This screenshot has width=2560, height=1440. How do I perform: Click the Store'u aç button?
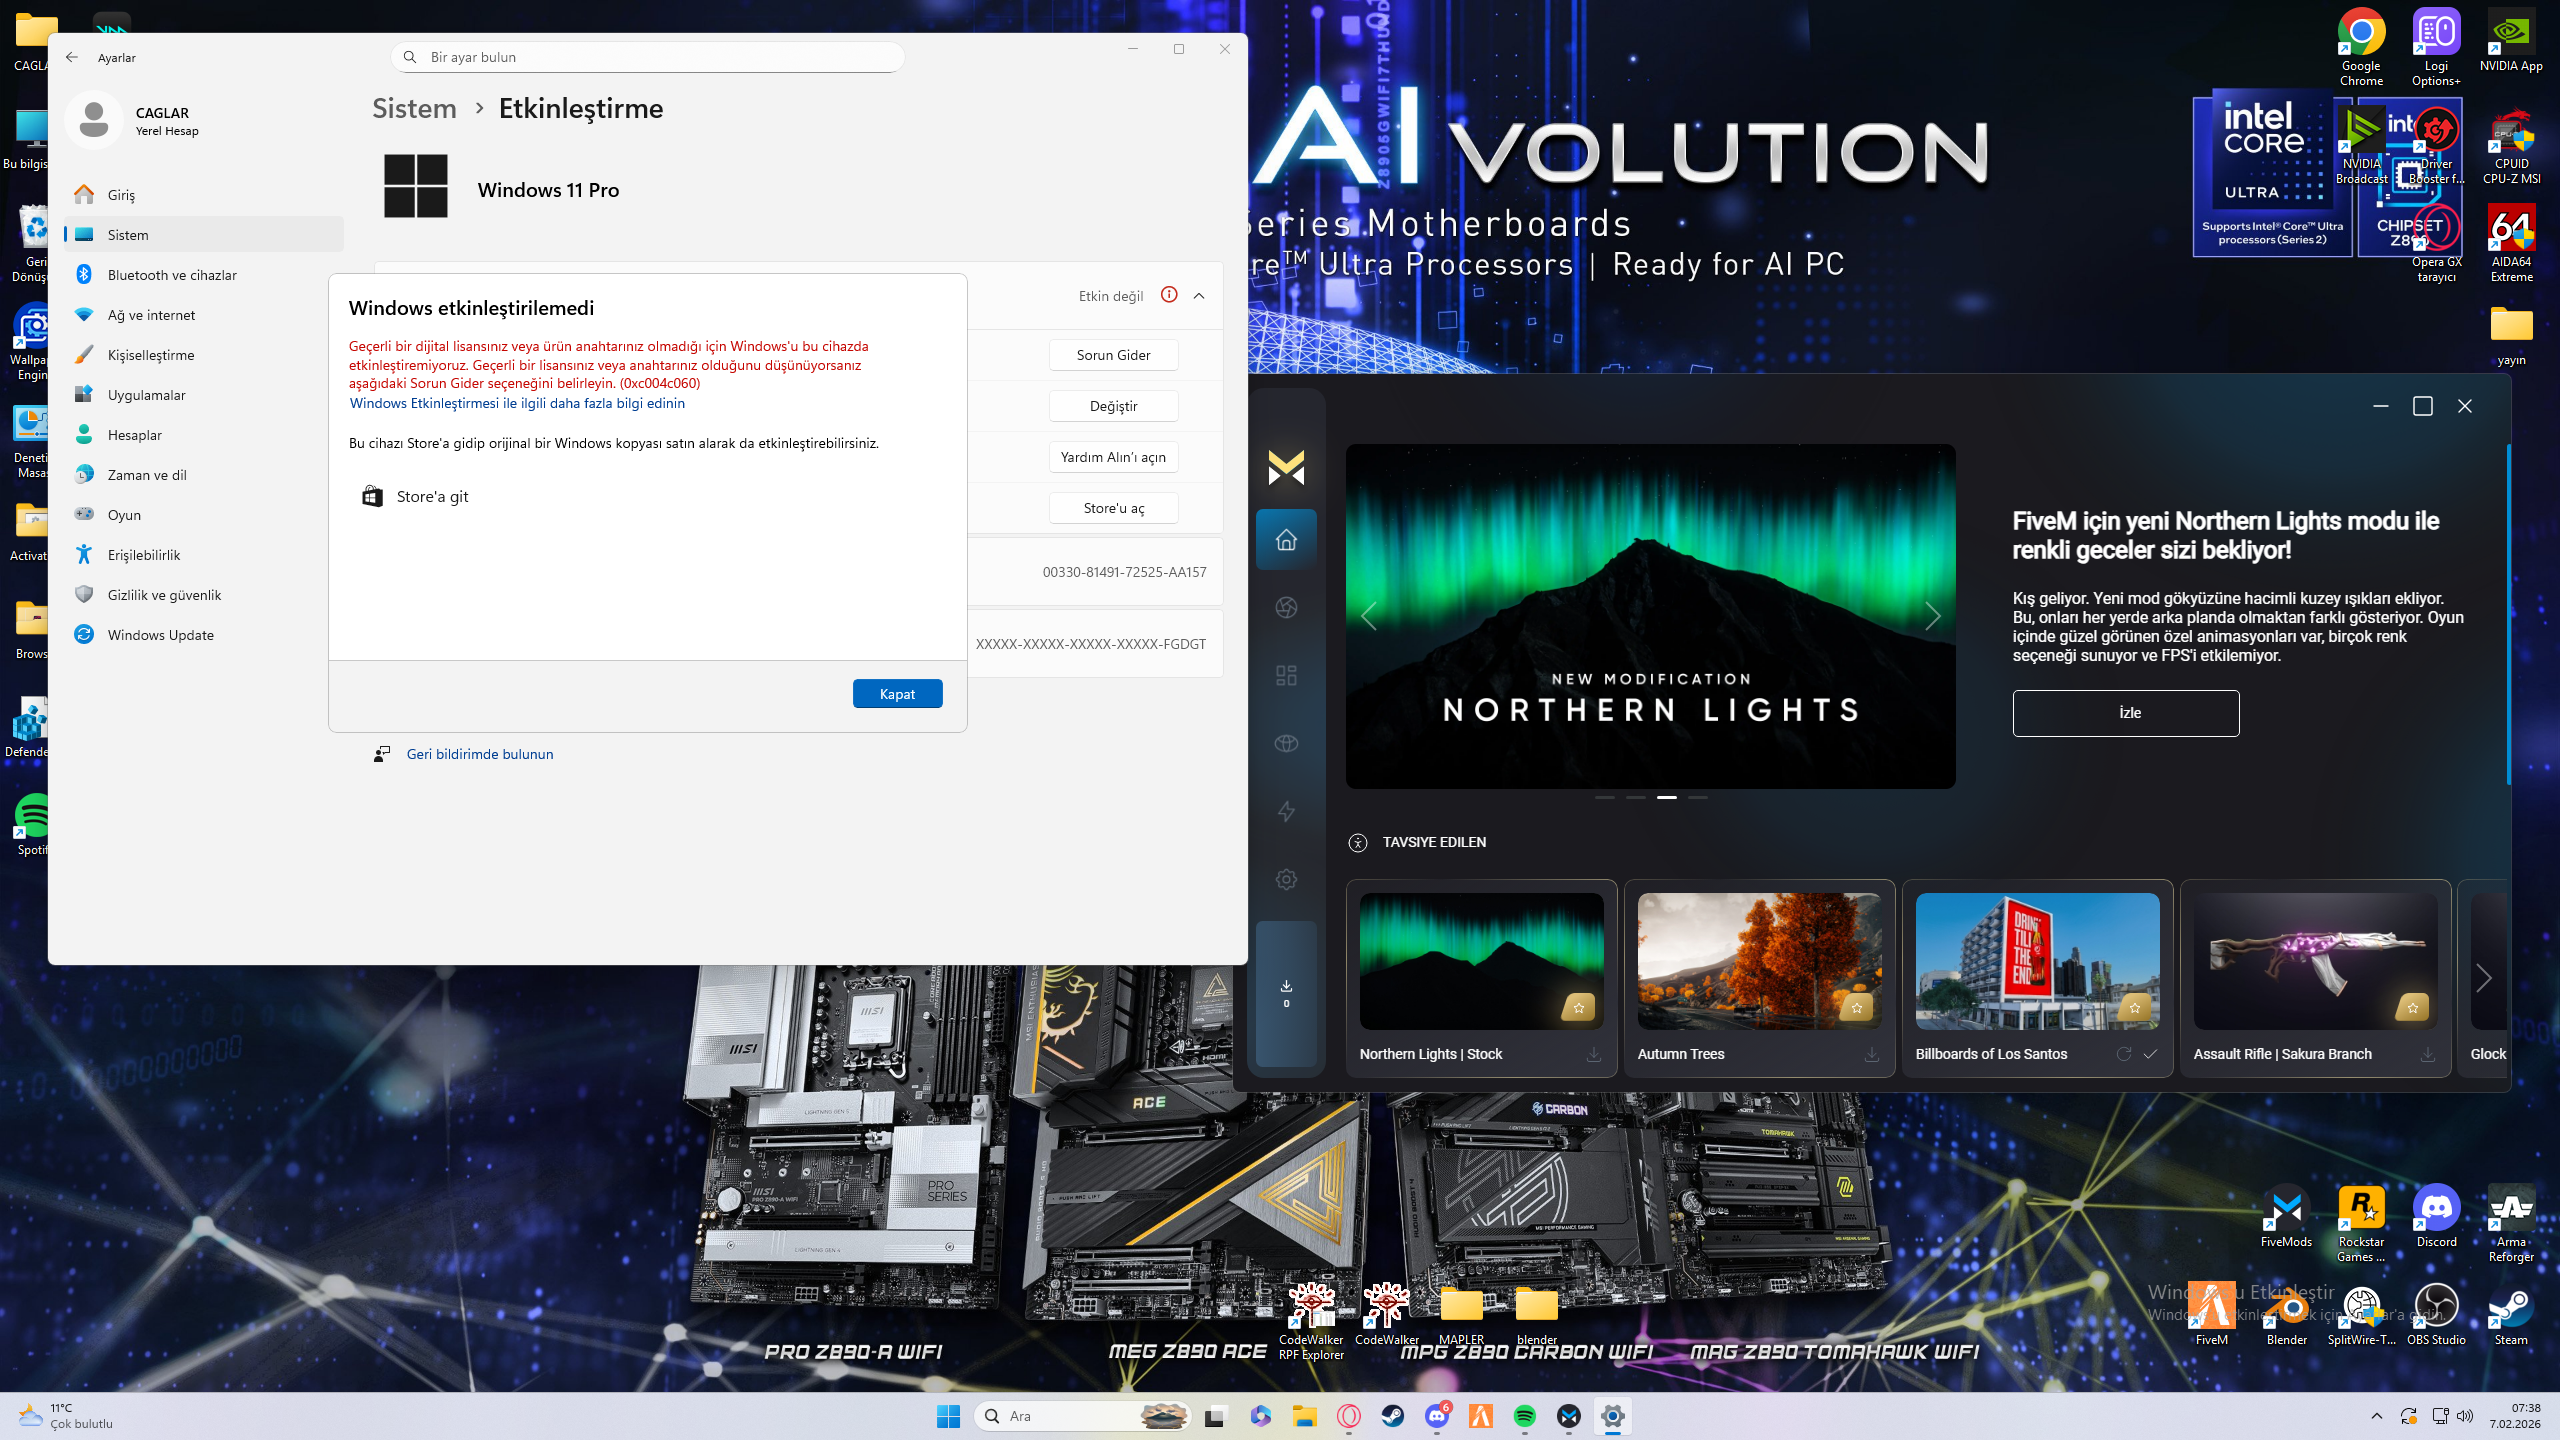pyautogui.click(x=1113, y=508)
